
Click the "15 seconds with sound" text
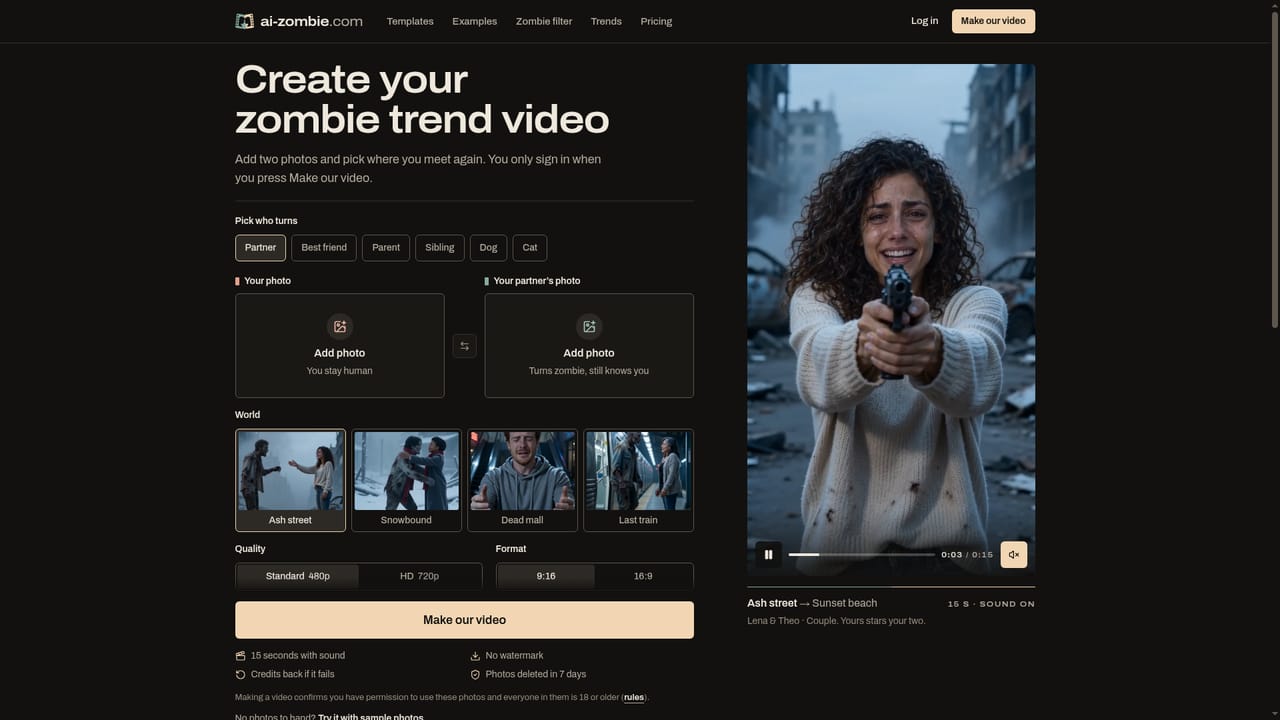click(x=298, y=655)
